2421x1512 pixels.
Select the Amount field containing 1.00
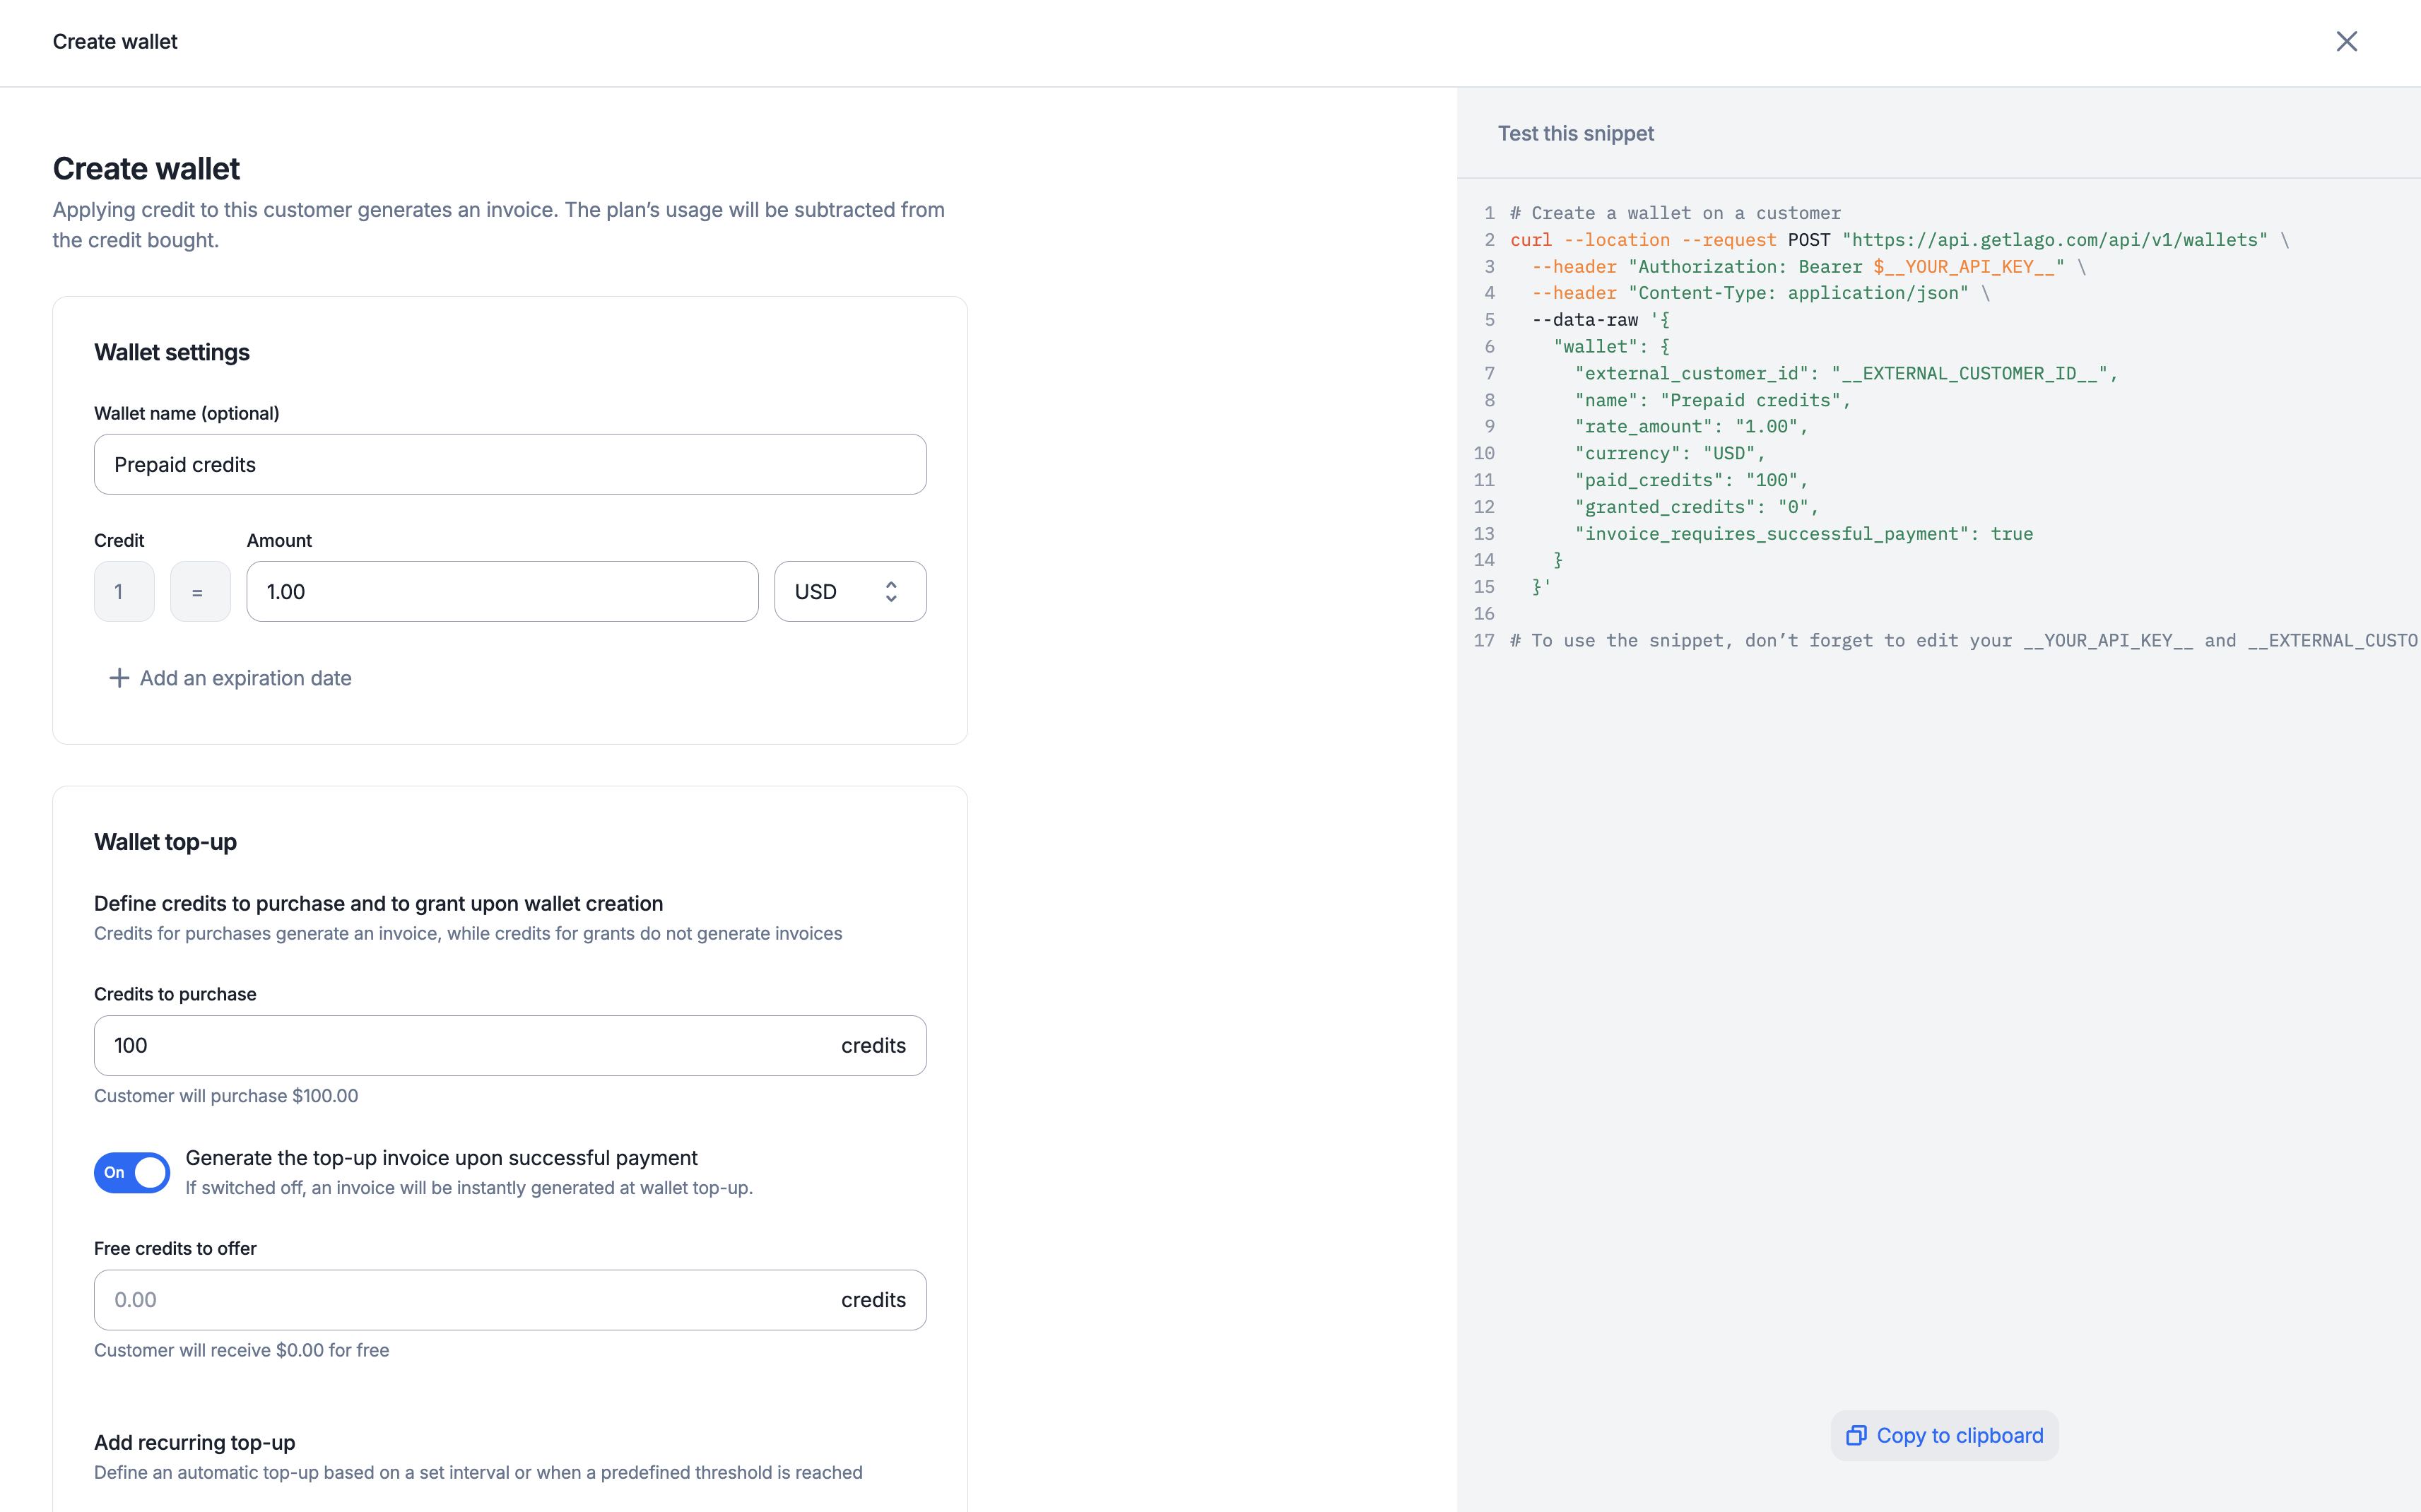501,591
